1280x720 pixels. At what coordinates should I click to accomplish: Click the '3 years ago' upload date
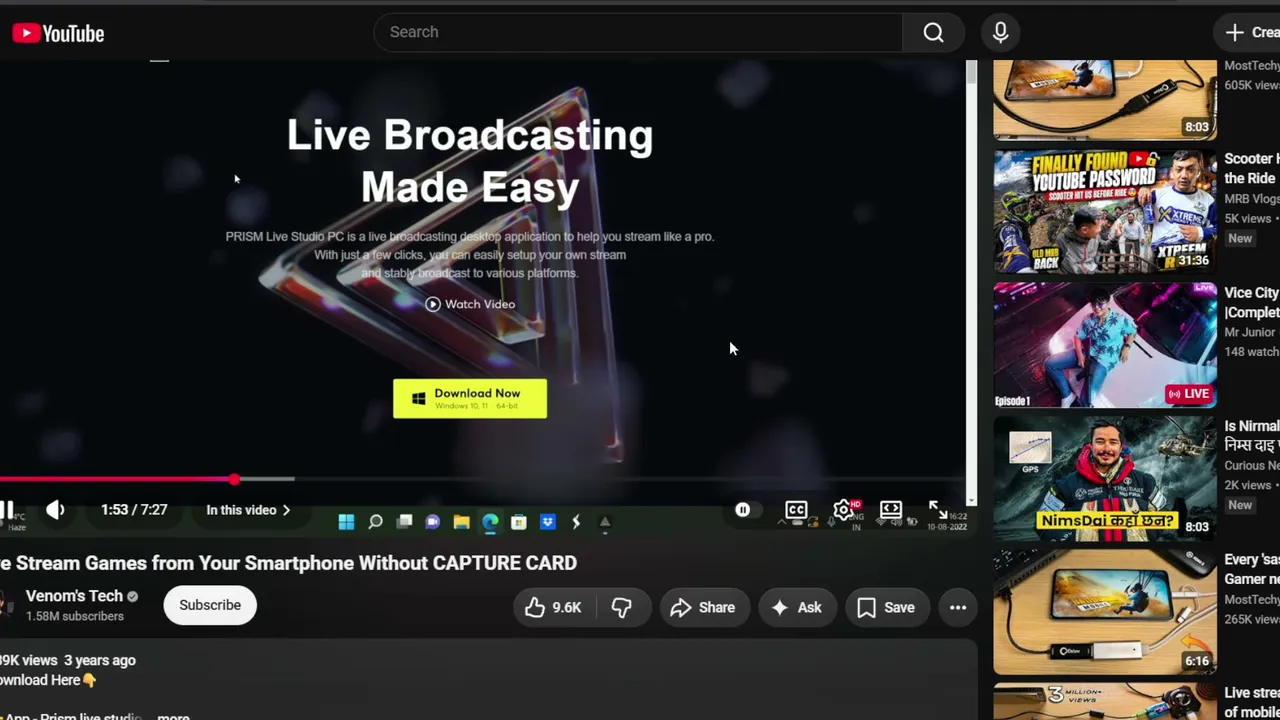click(x=100, y=660)
